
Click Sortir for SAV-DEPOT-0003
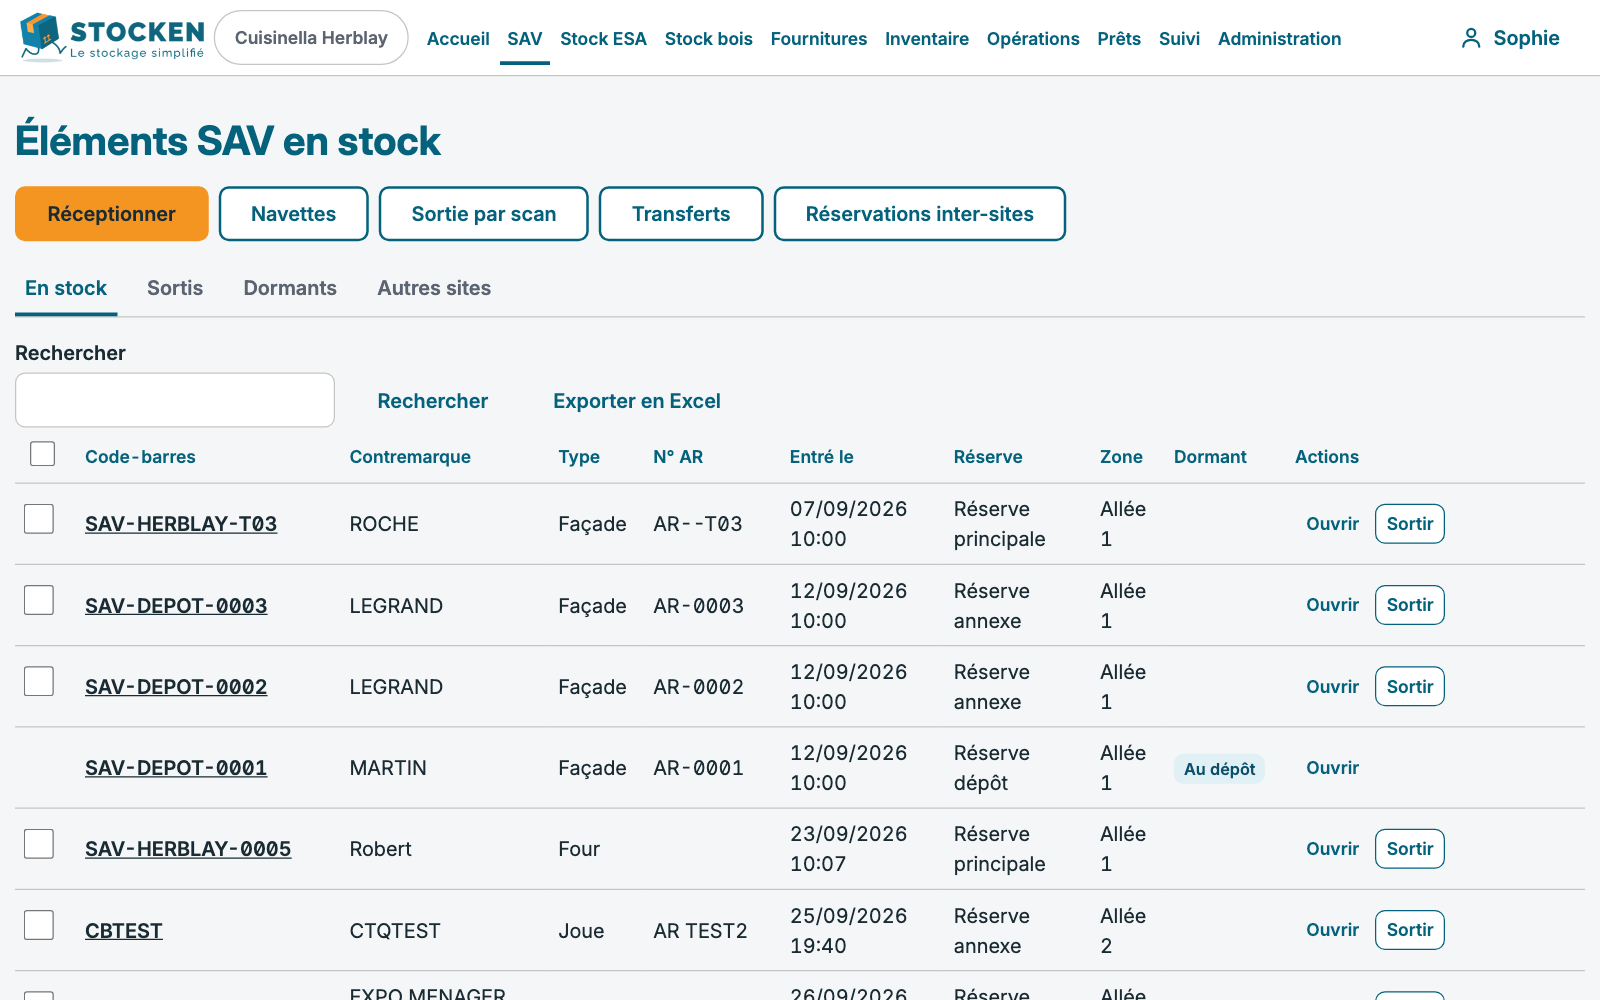(x=1410, y=605)
